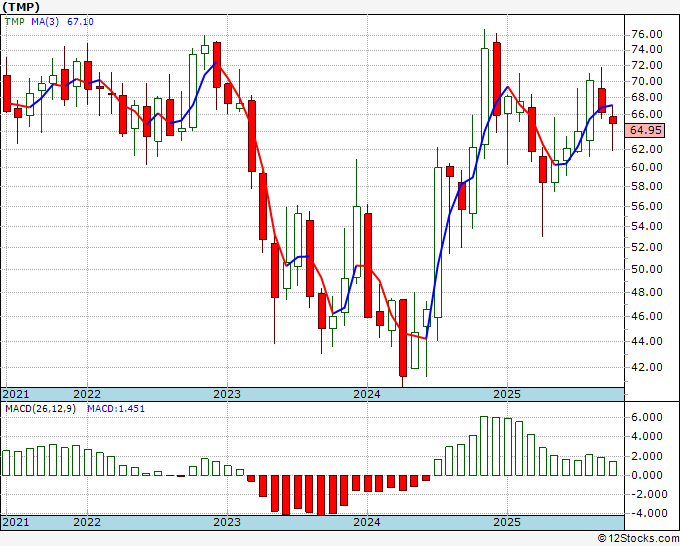Click the MACD(26,12,9) indicator label
The height and width of the screenshot is (546, 680).
(x=40, y=409)
